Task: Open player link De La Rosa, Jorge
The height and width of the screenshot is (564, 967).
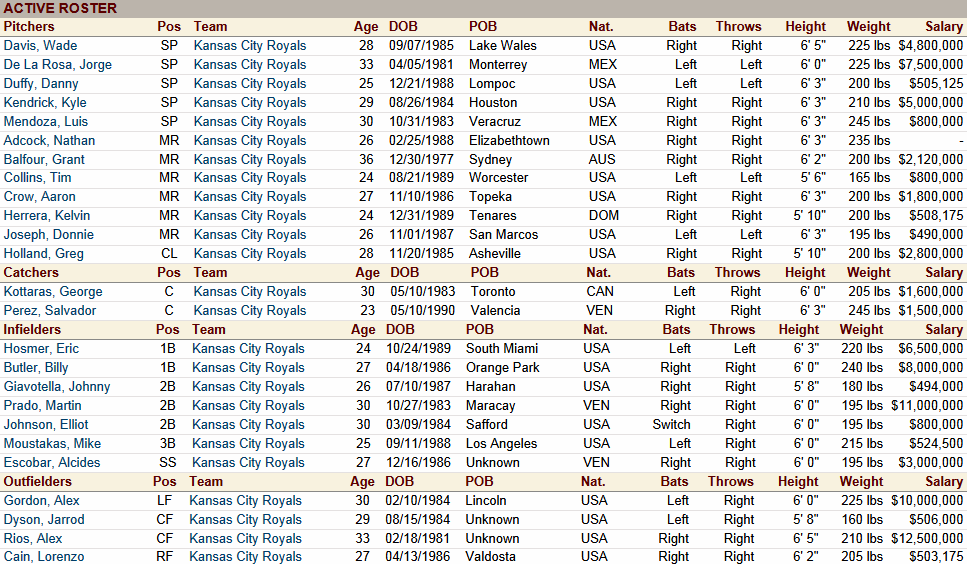Action: pos(58,65)
